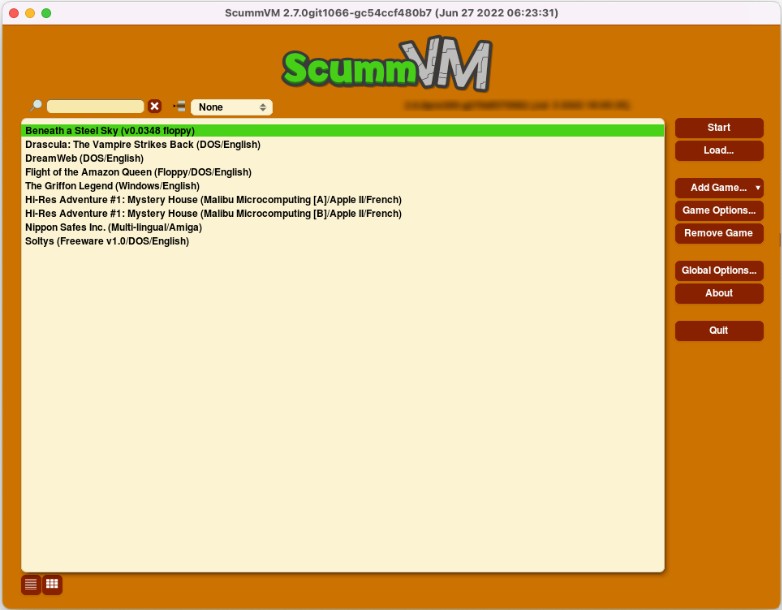Click the macOS green zoom window button
Screen dimensions: 782x610
coord(46,13)
